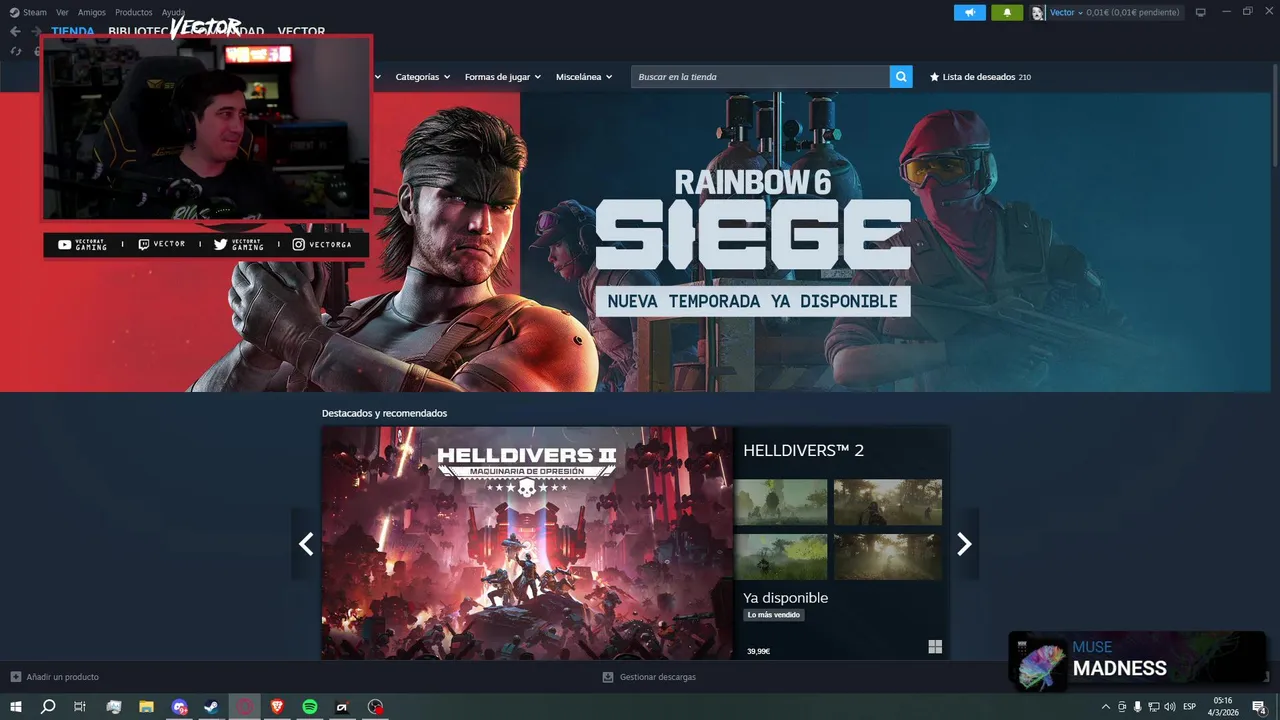Show next featured game carousel arrow
The height and width of the screenshot is (720, 1280).
[x=964, y=544]
